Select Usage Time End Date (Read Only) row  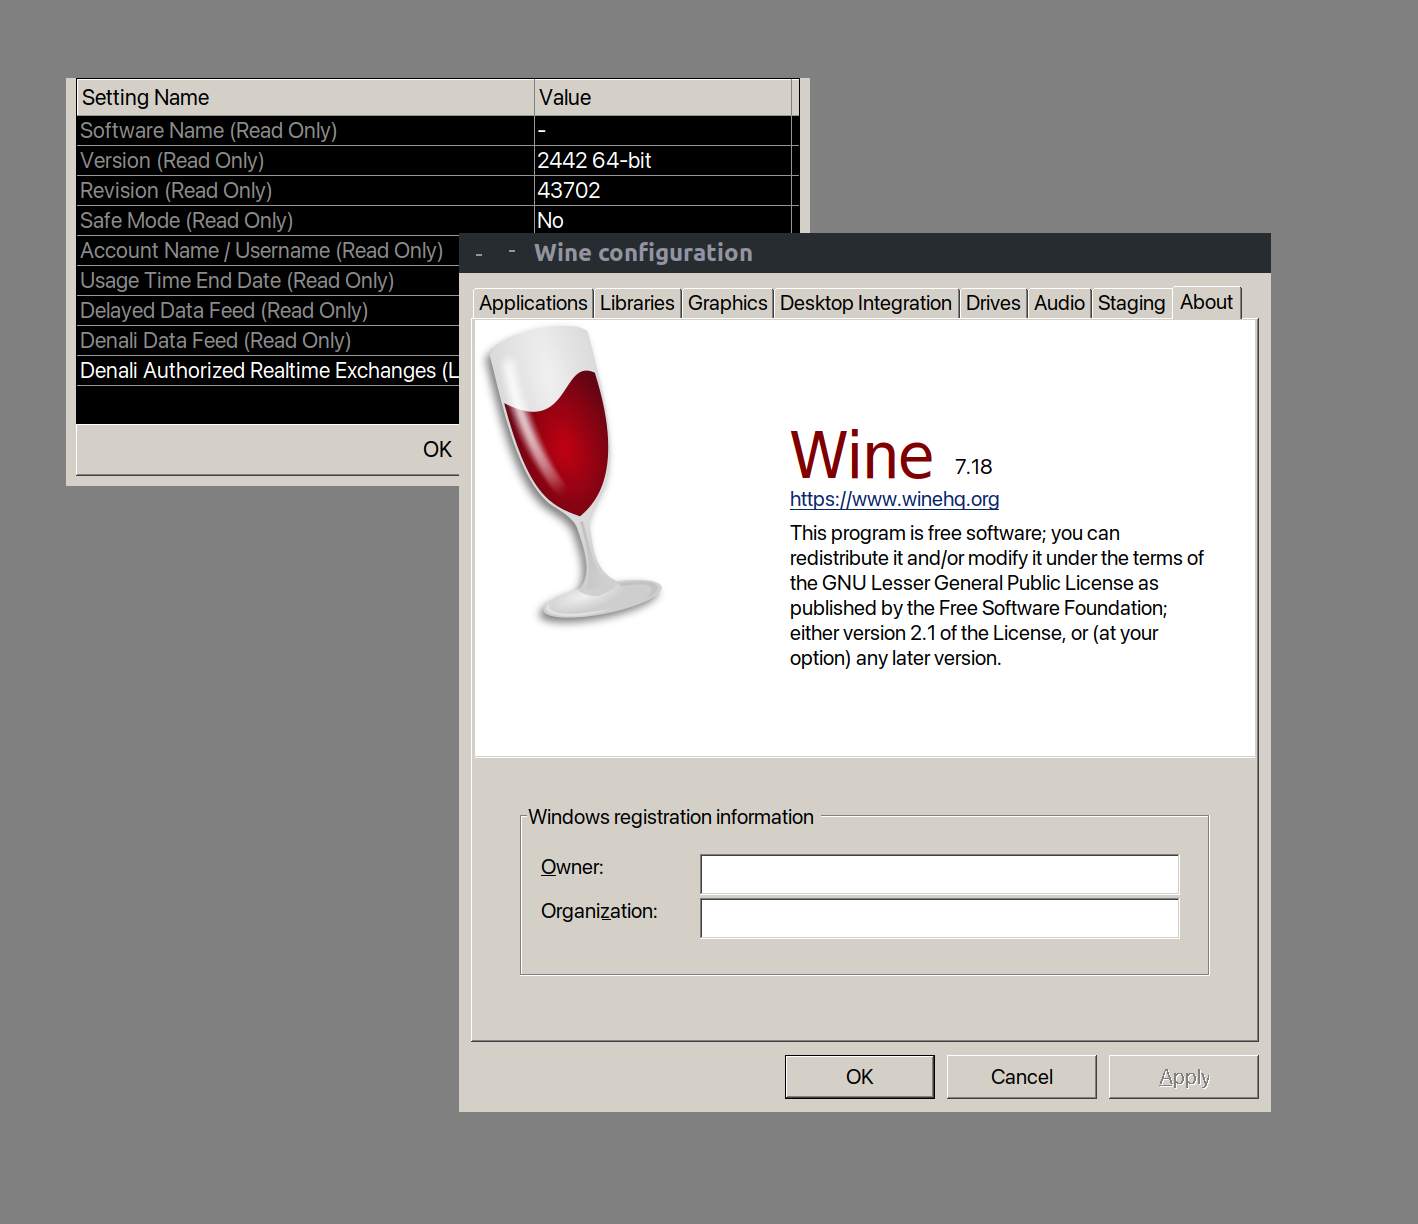point(268,281)
